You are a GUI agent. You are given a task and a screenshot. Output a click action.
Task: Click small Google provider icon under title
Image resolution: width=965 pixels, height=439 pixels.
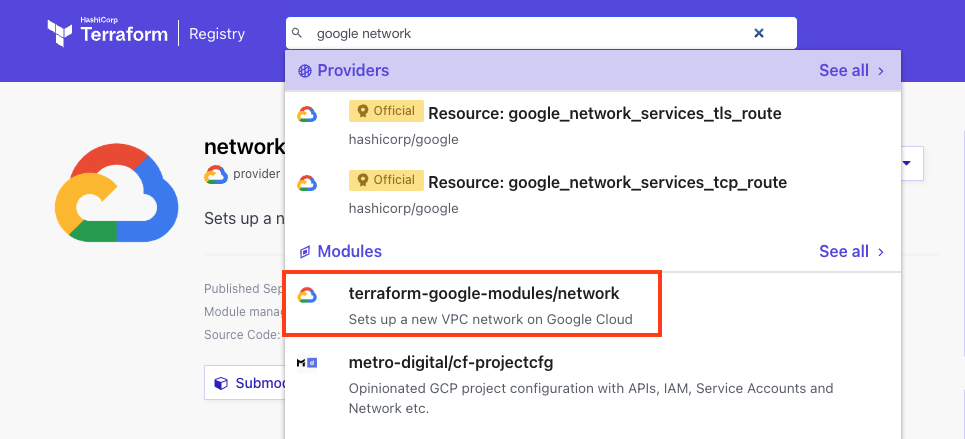215,175
